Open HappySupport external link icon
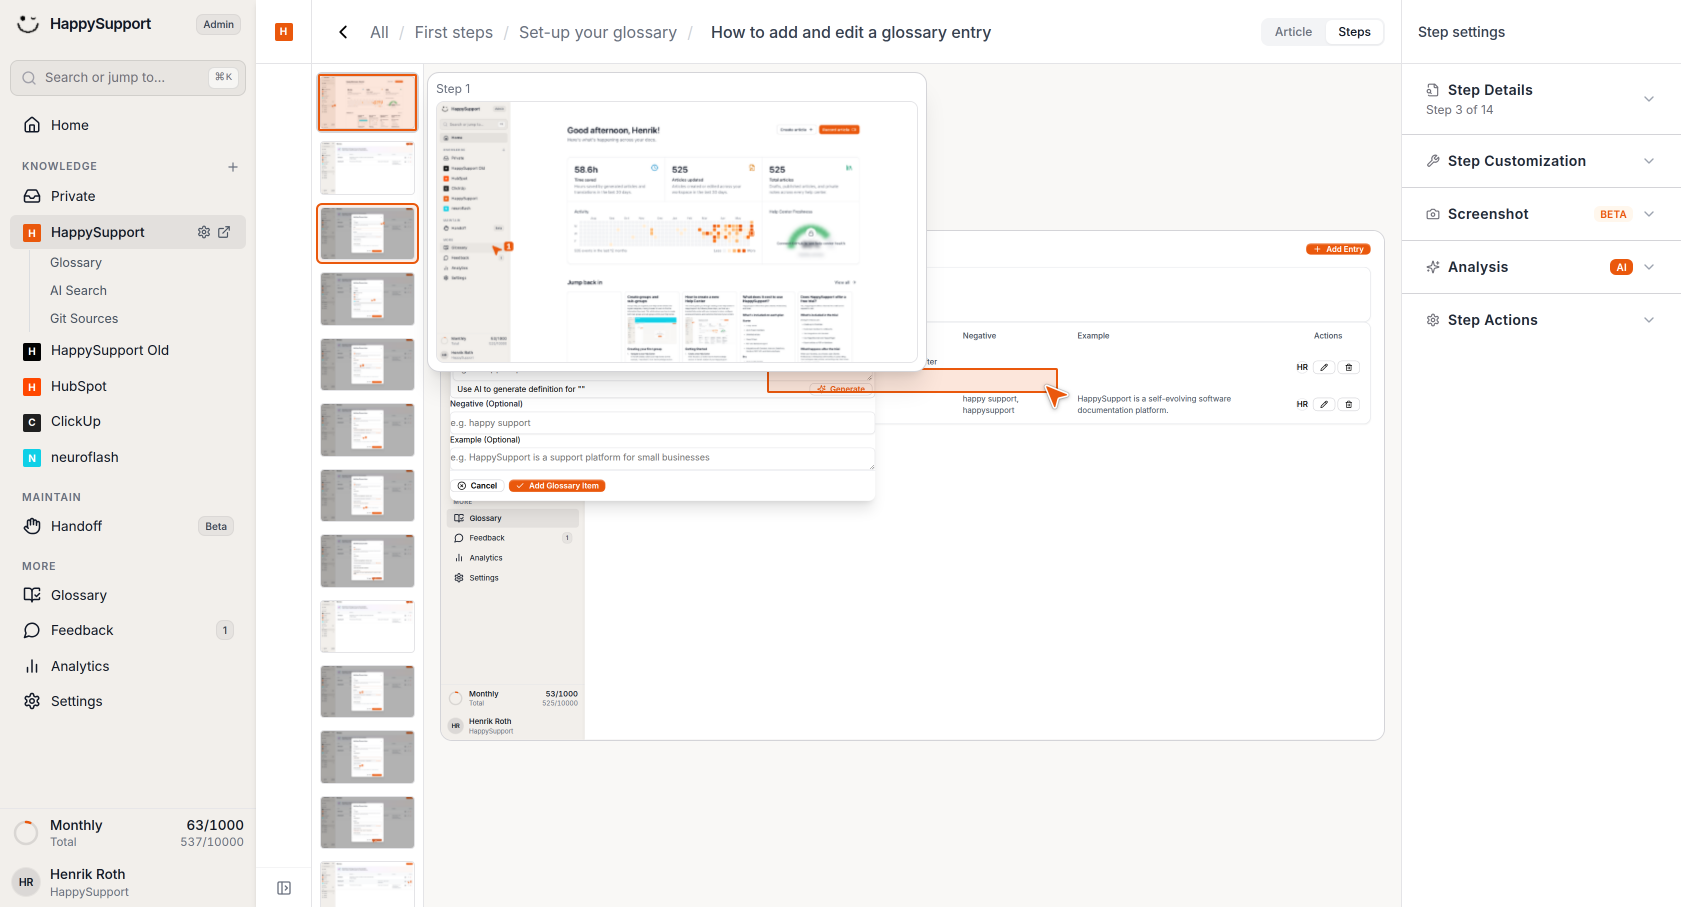Screen dimensions: 1681x907 (224, 232)
